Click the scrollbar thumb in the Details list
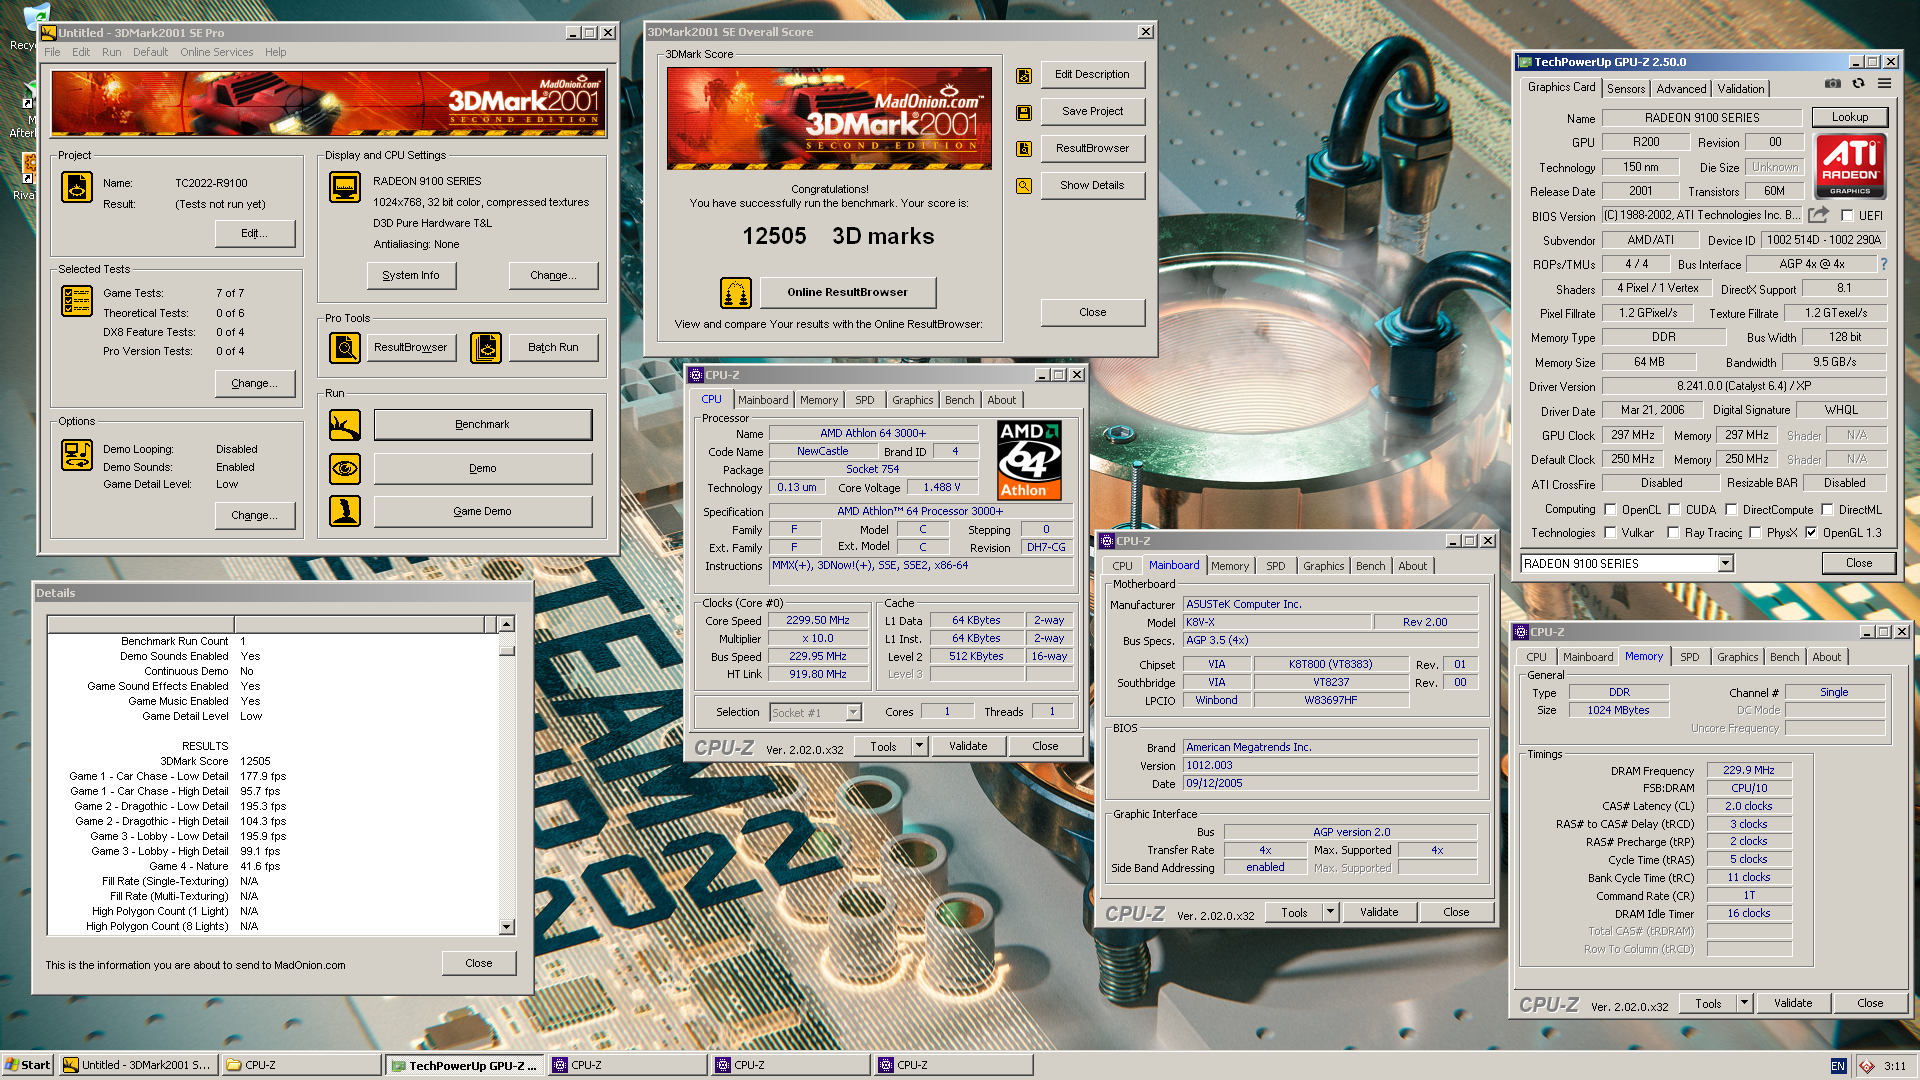This screenshot has width=1920, height=1080. coord(507,649)
